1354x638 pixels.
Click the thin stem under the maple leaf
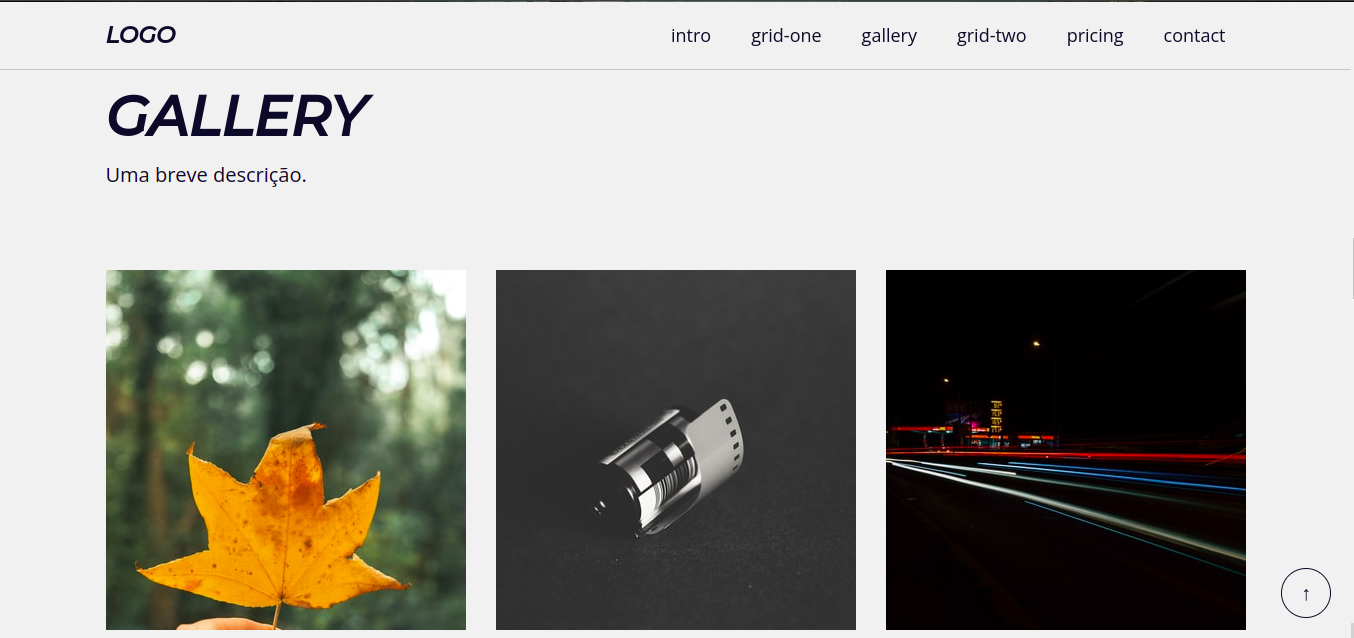tap(276, 616)
